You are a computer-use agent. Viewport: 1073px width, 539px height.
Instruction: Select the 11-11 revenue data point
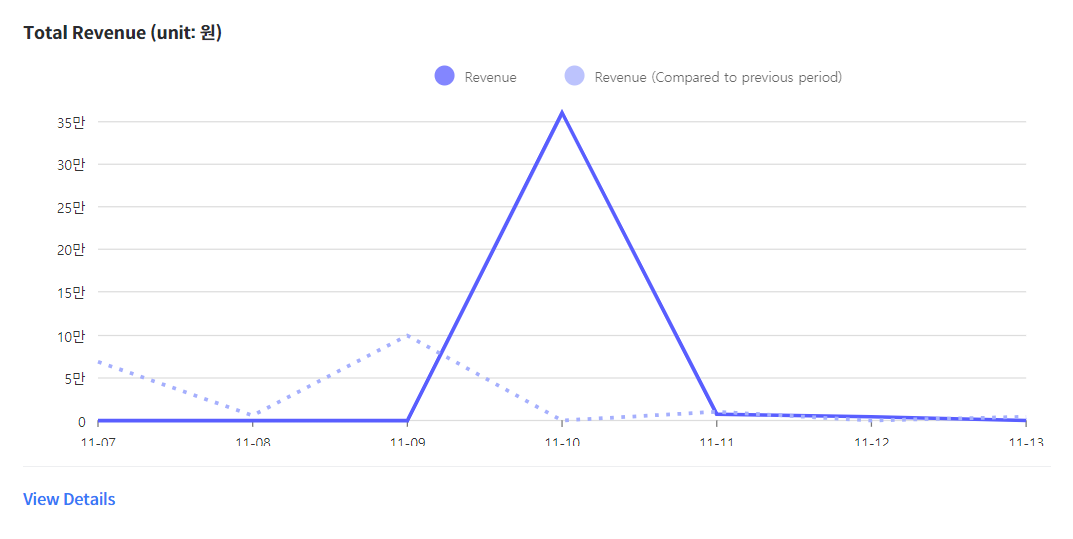click(717, 414)
